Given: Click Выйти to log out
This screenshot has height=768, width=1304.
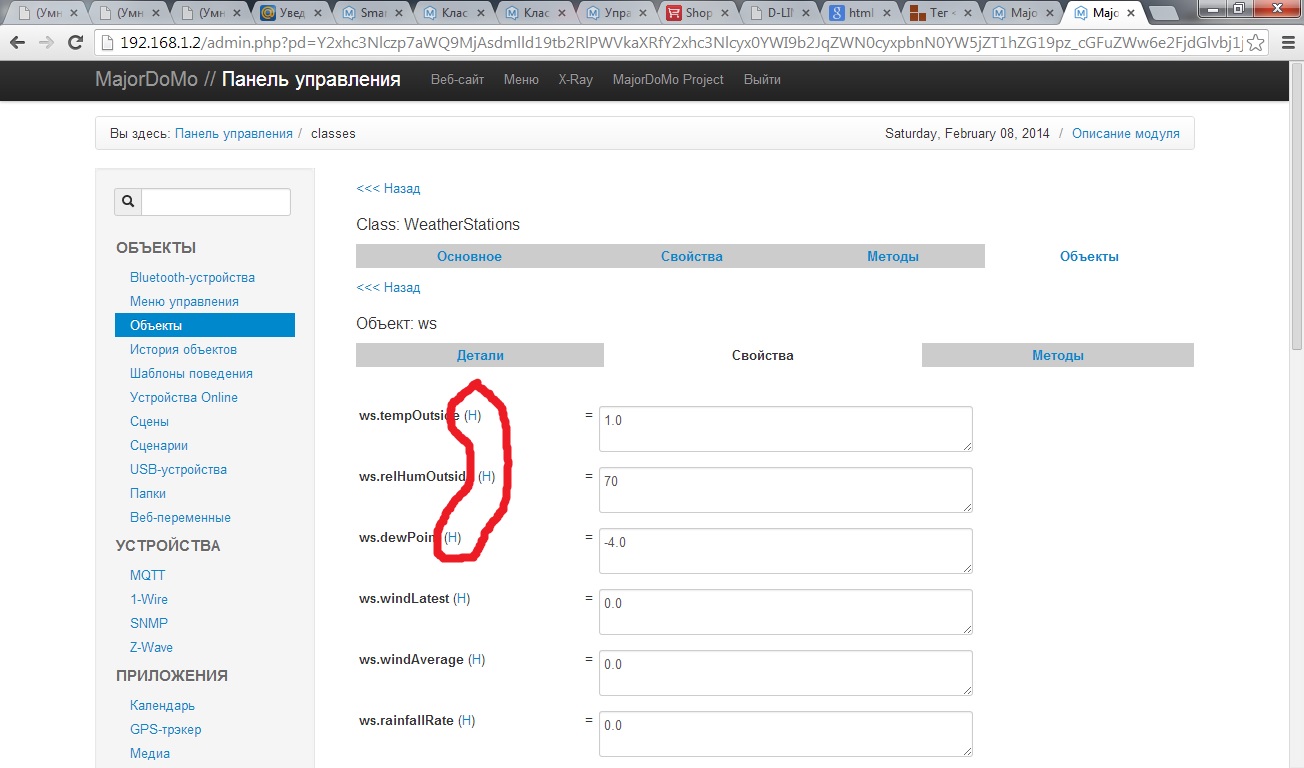Looking at the screenshot, I should (762, 80).
